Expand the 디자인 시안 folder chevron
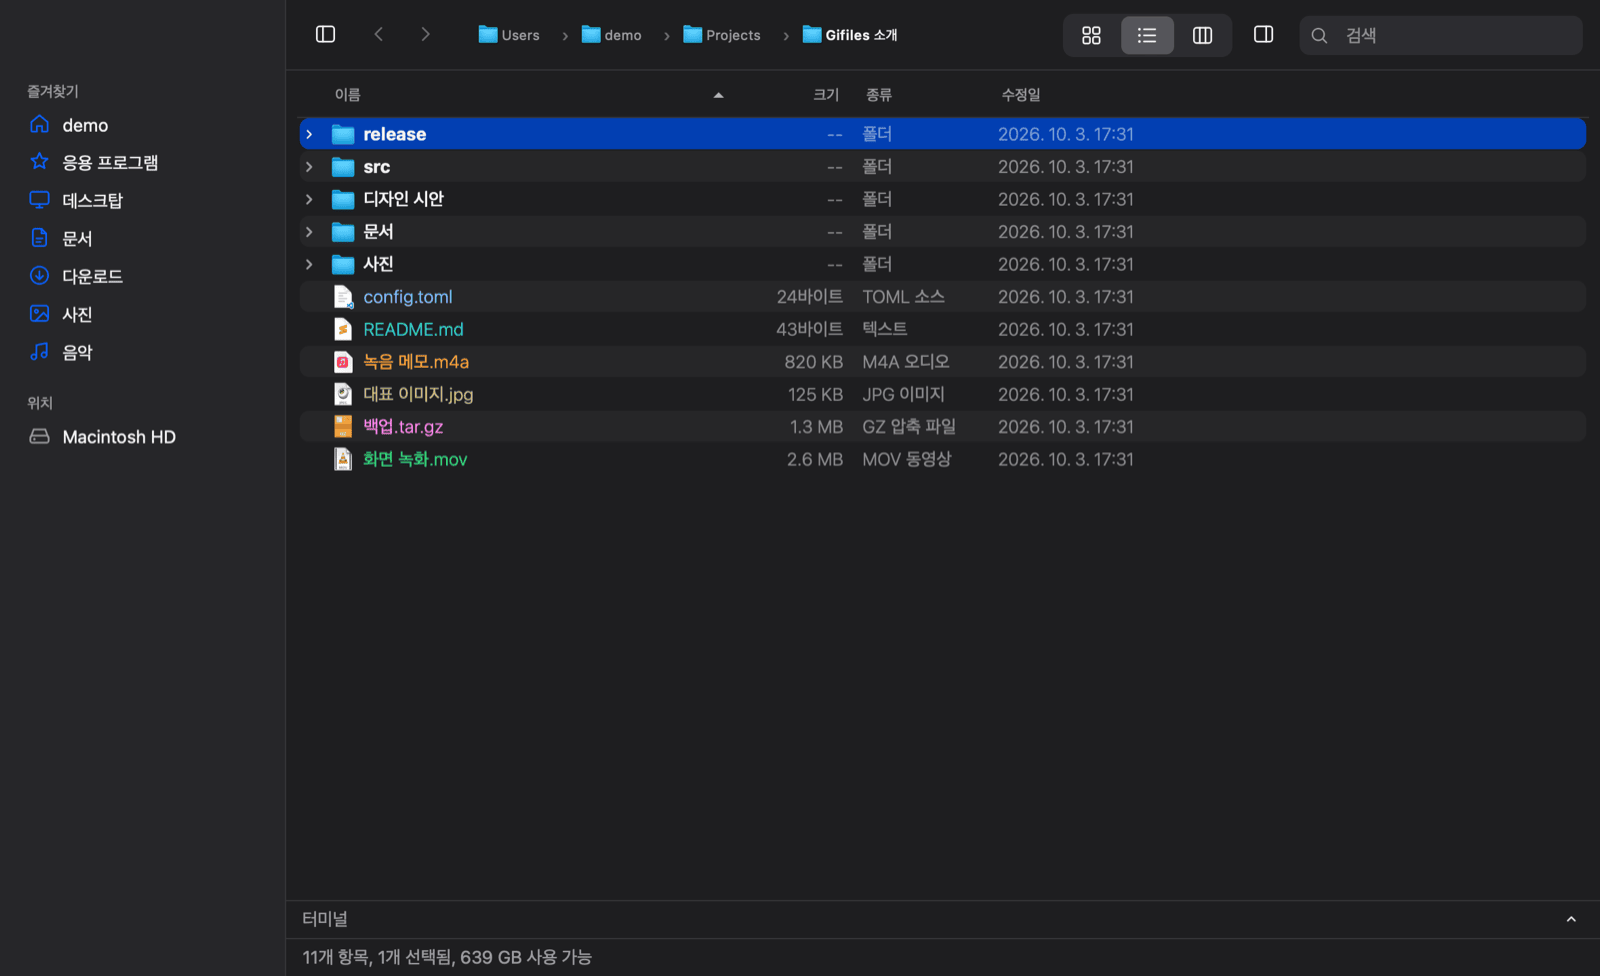This screenshot has width=1600, height=976. pos(309,199)
